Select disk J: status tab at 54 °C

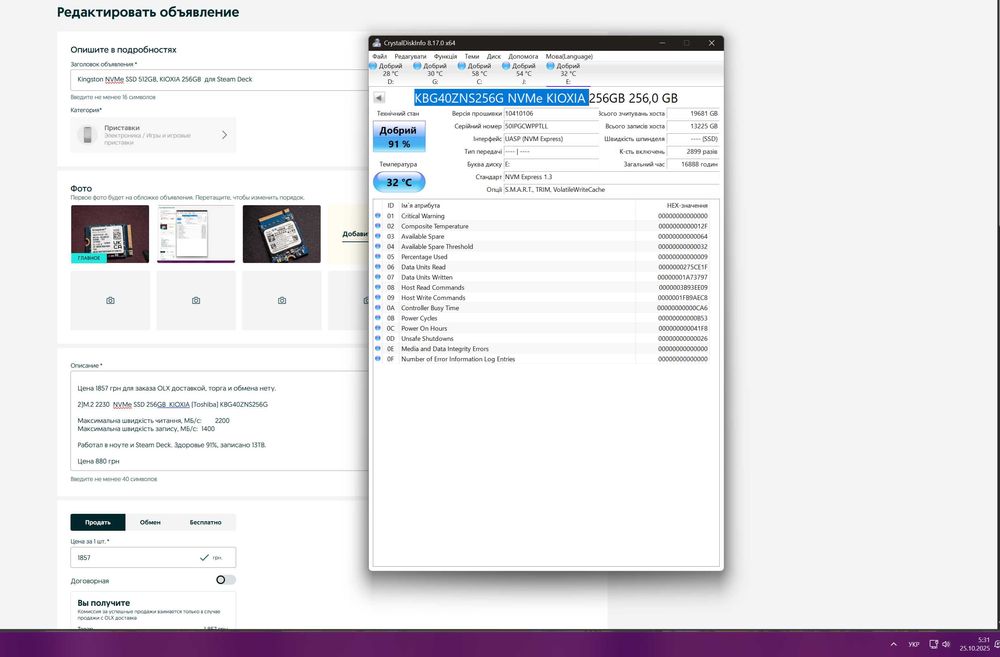(519, 73)
